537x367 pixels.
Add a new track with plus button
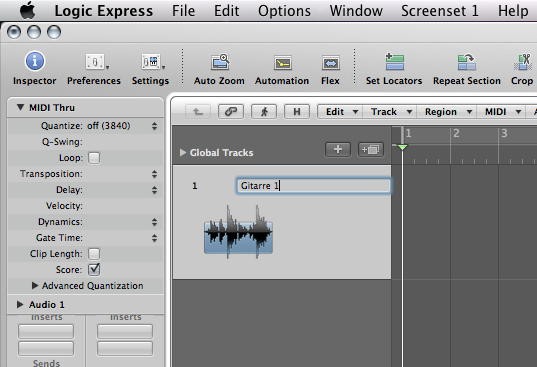pyautogui.click(x=338, y=149)
